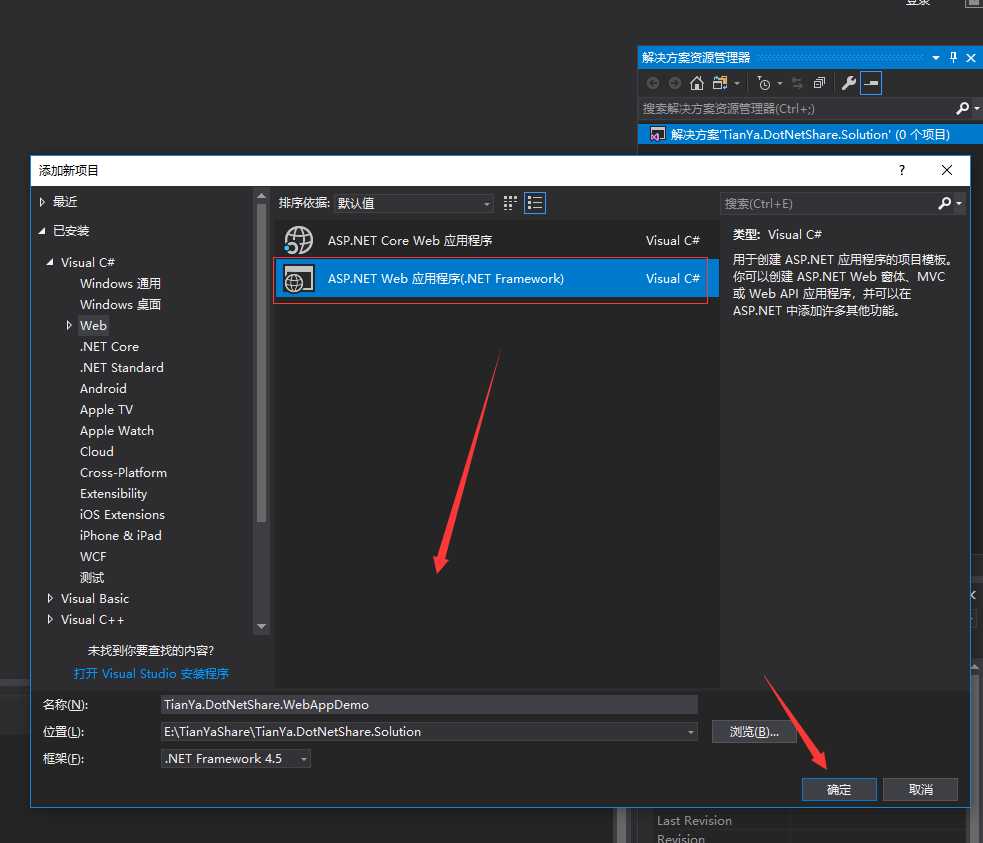Screen dimensions: 983x843
Task: Click the 名称 project name field
Action: pyautogui.click(x=429, y=704)
